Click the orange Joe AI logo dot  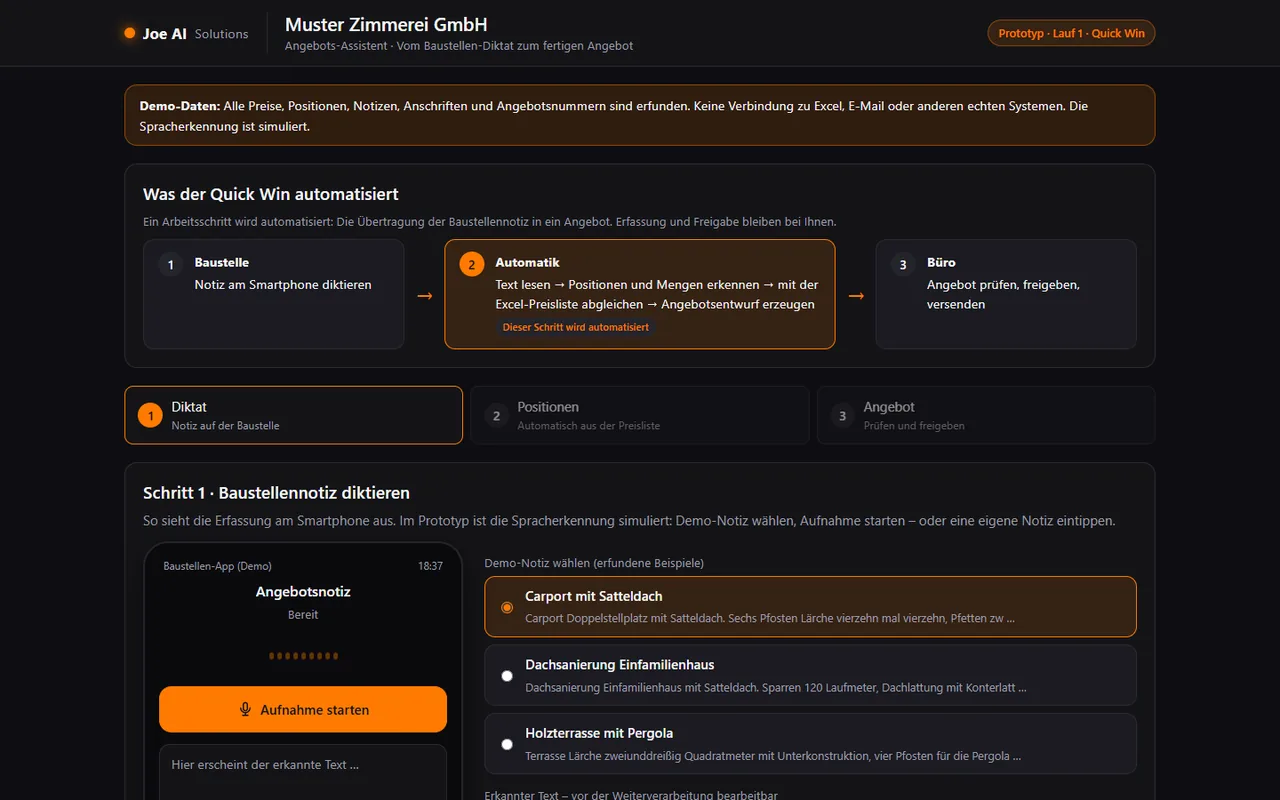tap(130, 33)
